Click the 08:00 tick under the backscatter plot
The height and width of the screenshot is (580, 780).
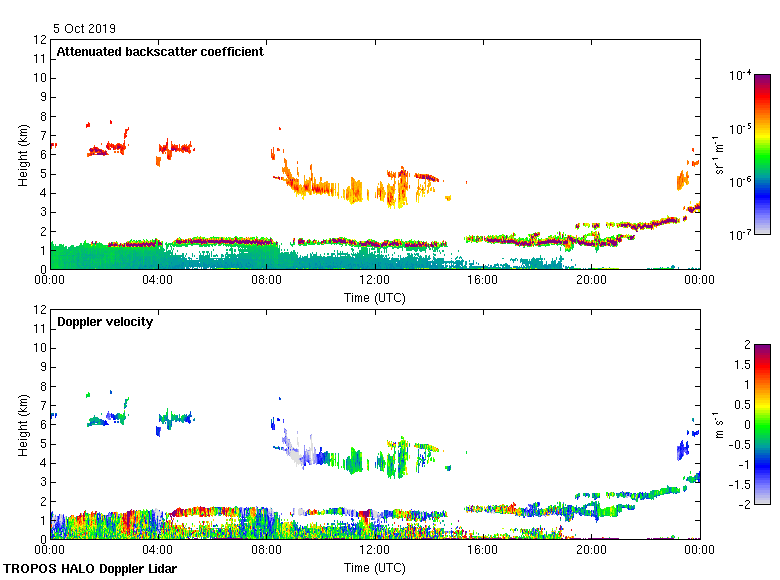[x=267, y=280]
